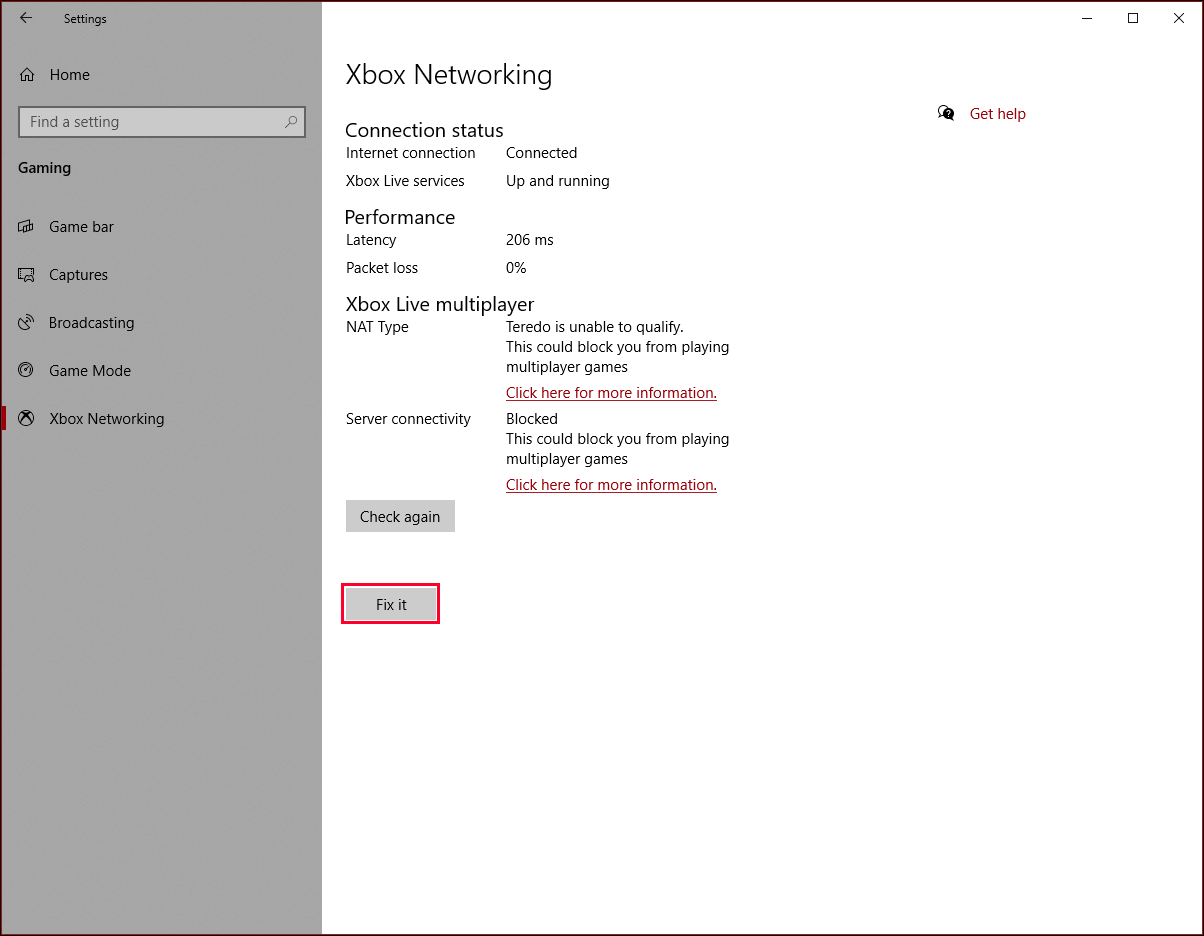The height and width of the screenshot is (936, 1204).
Task: Click the Home icon in sidebar
Action: 27,75
